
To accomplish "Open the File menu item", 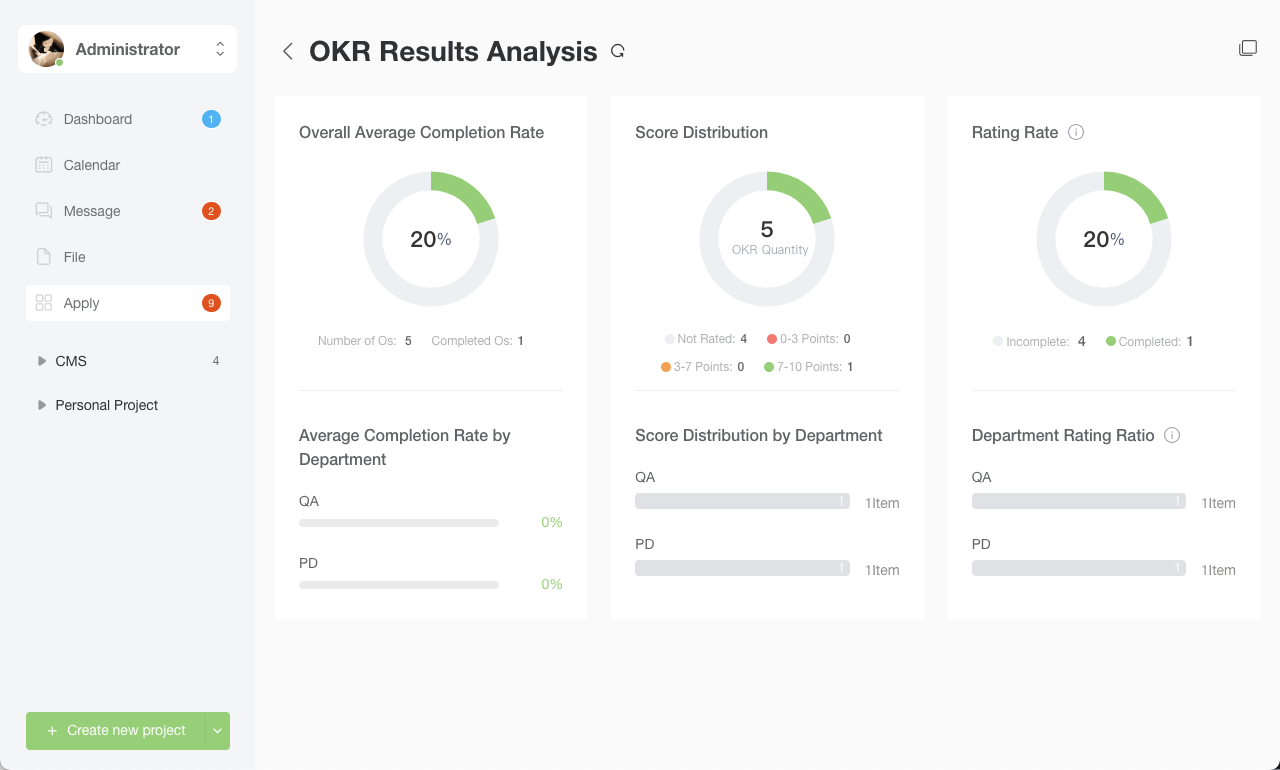I will tap(128, 257).
